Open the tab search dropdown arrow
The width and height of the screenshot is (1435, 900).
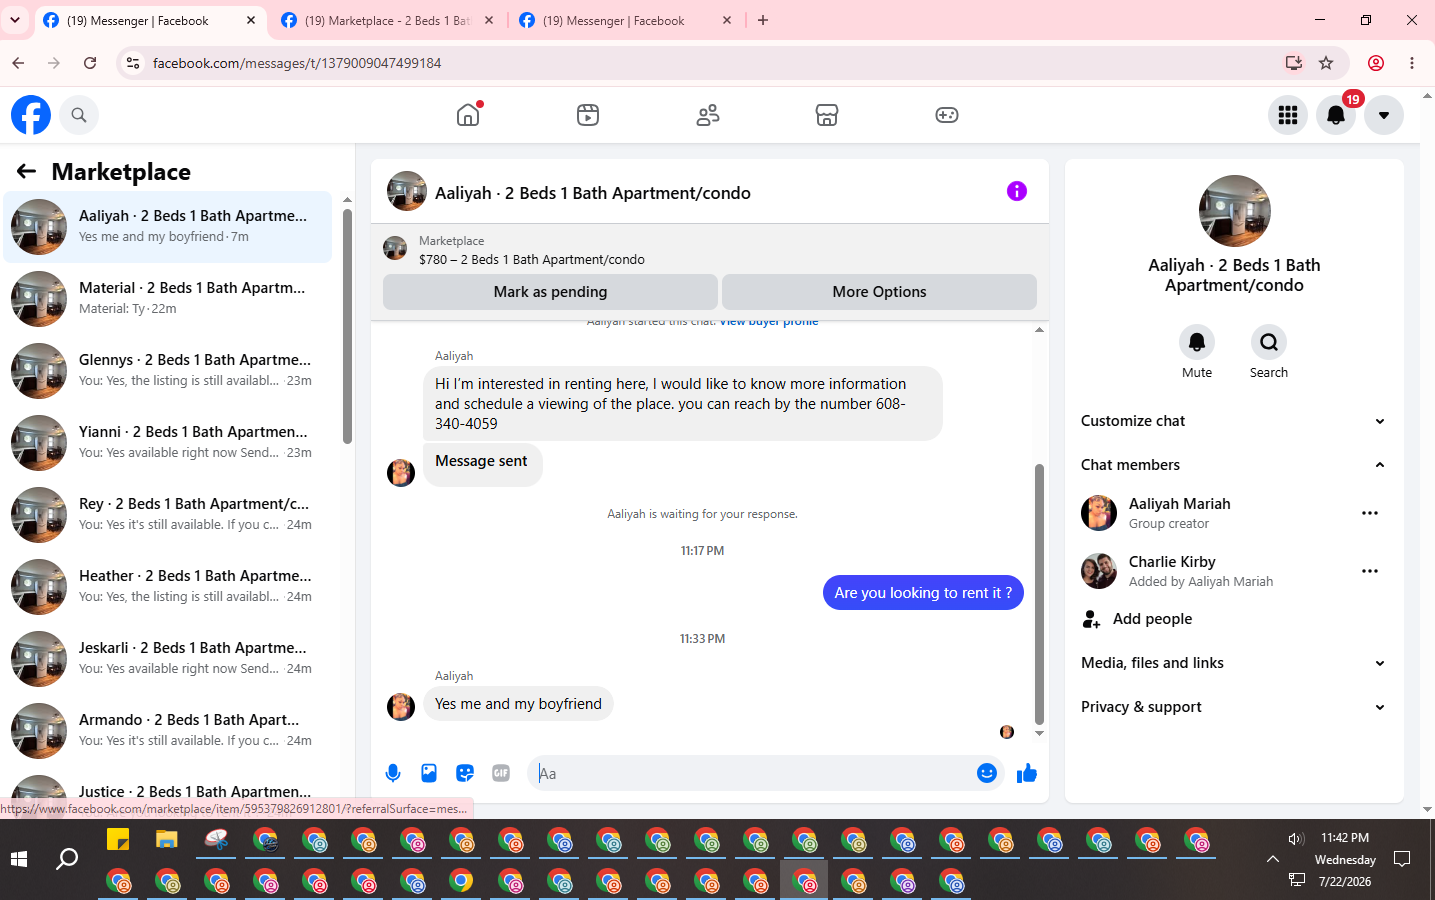coord(15,20)
